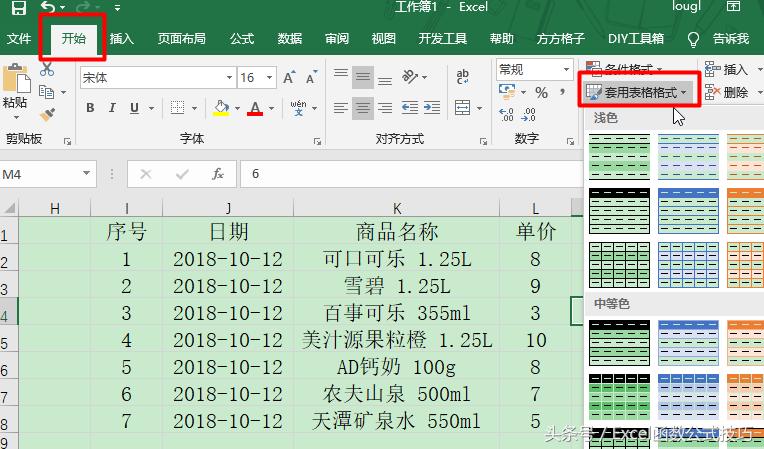Toggle underline formatting

134,108
